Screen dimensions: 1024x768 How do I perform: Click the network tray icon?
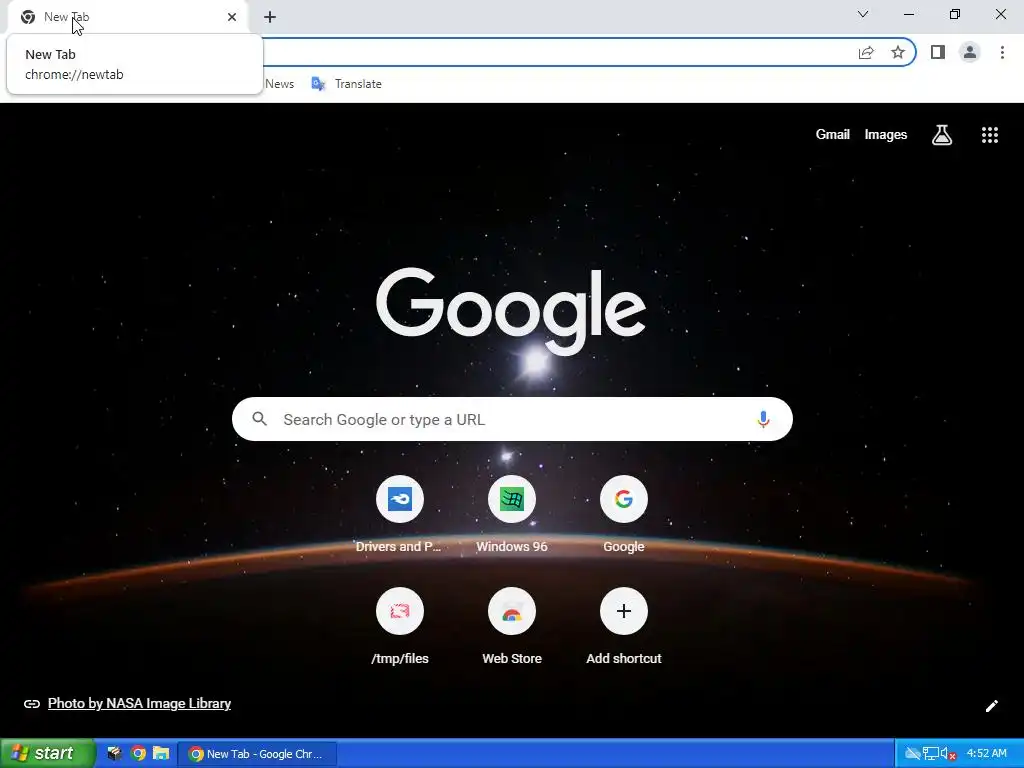(930, 754)
